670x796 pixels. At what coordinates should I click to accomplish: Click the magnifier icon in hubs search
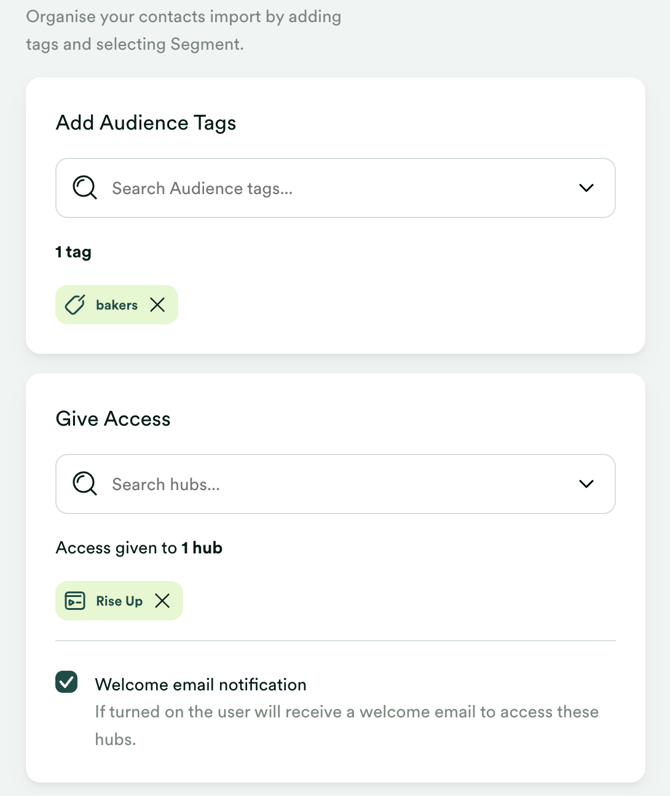[84, 484]
